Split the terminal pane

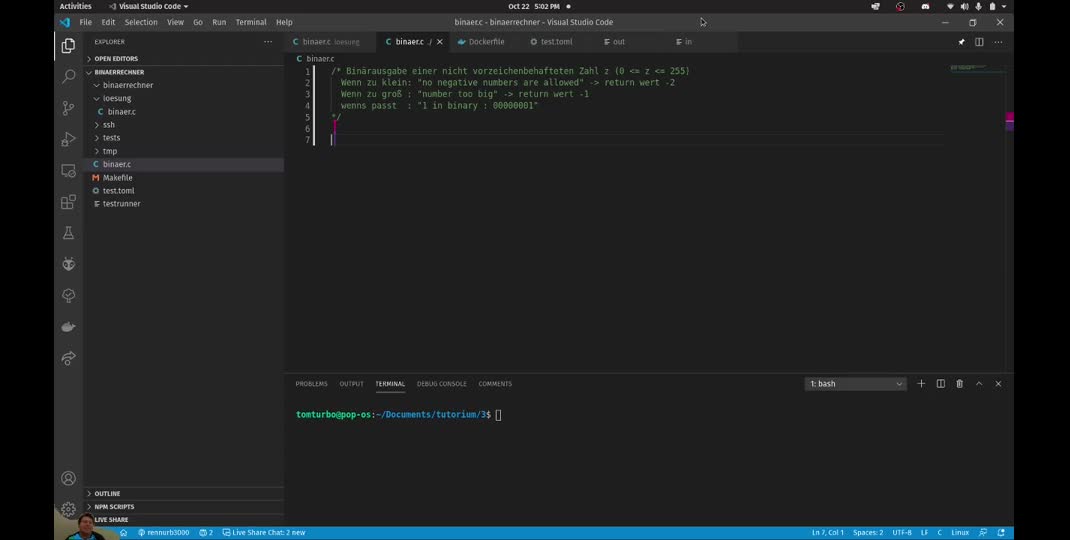(x=940, y=384)
